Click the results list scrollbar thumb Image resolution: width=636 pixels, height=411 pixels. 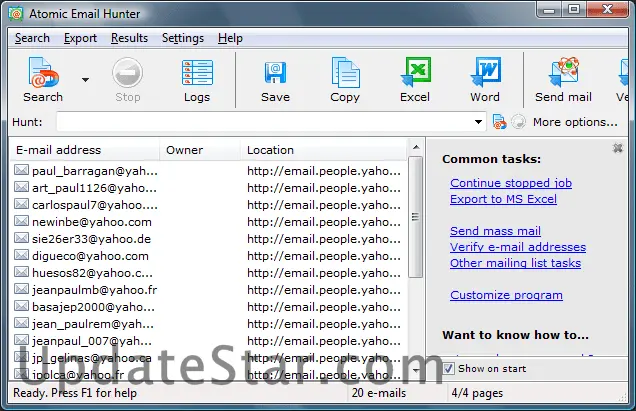(415, 217)
